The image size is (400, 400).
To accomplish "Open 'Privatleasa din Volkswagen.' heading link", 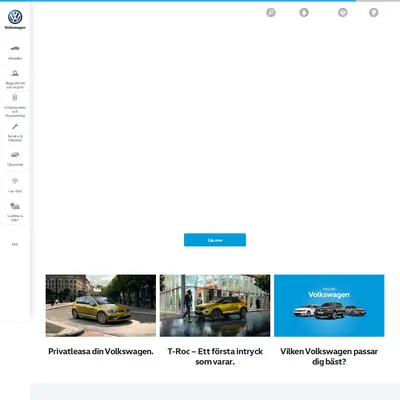I will [x=101, y=351].
